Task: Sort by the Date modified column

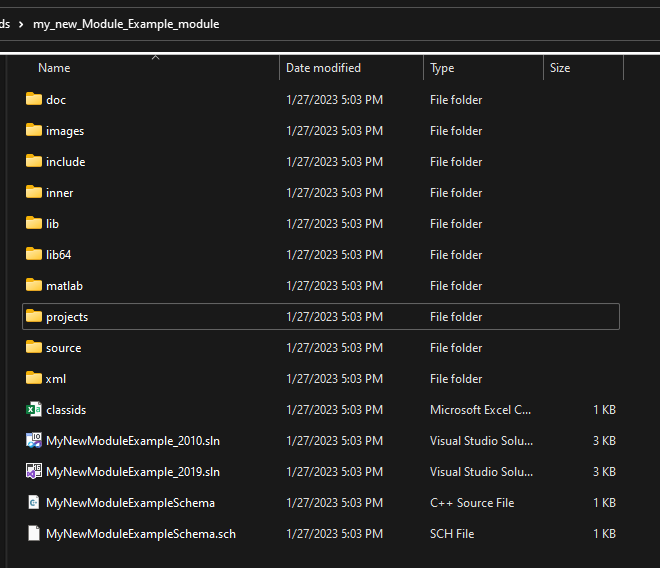Action: (323, 68)
